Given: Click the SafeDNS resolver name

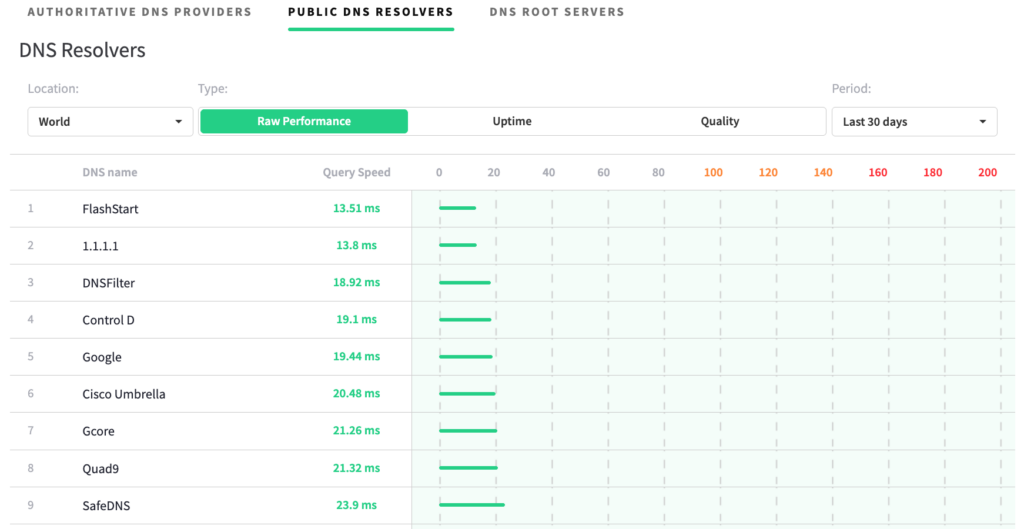Looking at the screenshot, I should point(106,505).
